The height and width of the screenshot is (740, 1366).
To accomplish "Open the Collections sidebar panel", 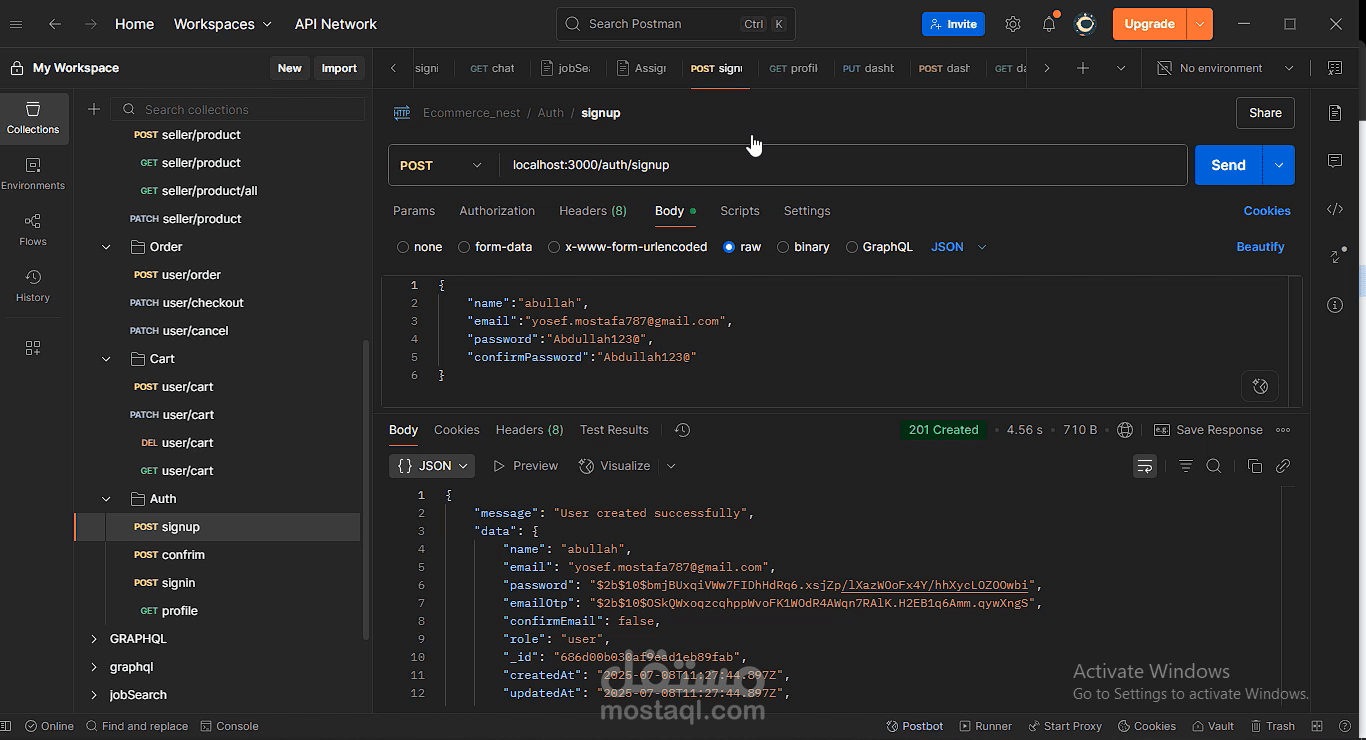I will tap(33, 118).
